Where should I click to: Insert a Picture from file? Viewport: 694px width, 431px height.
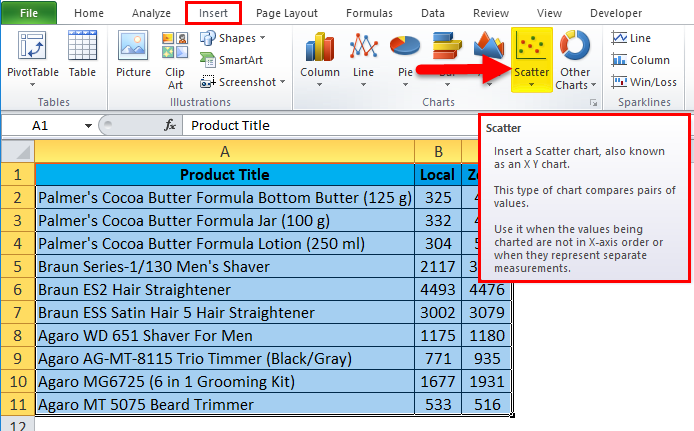(133, 53)
